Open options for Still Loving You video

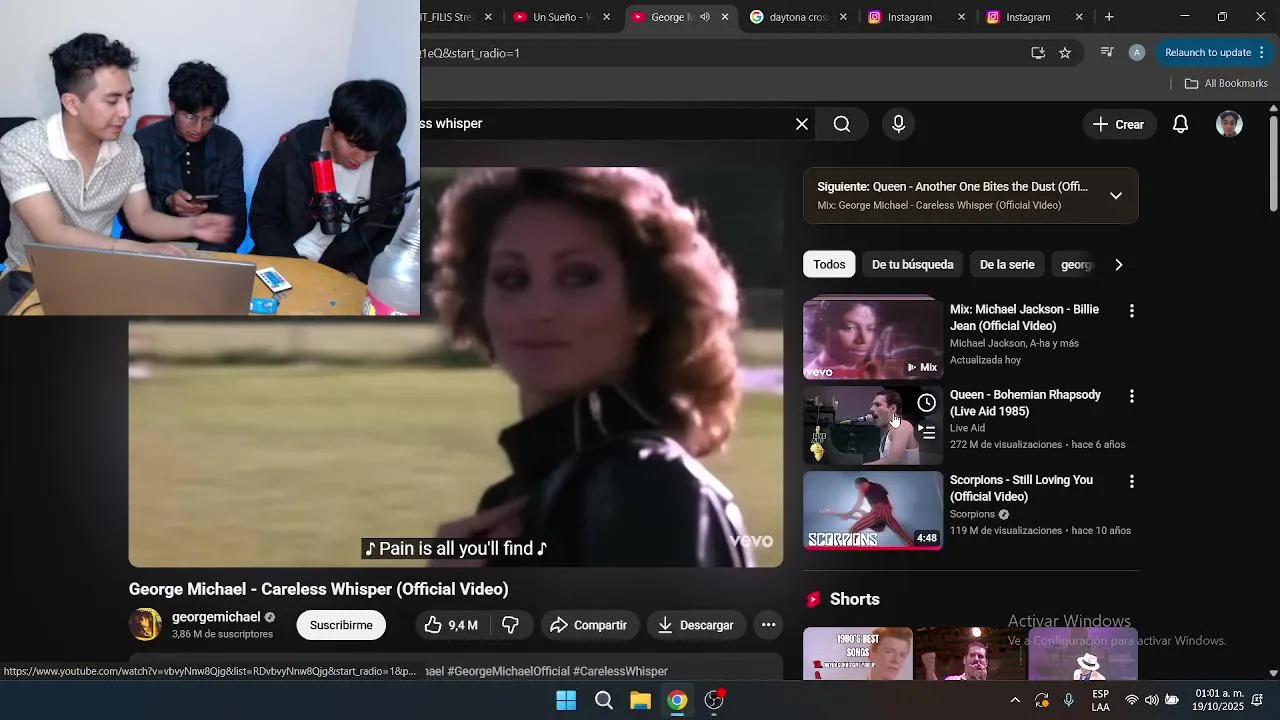(x=1132, y=482)
